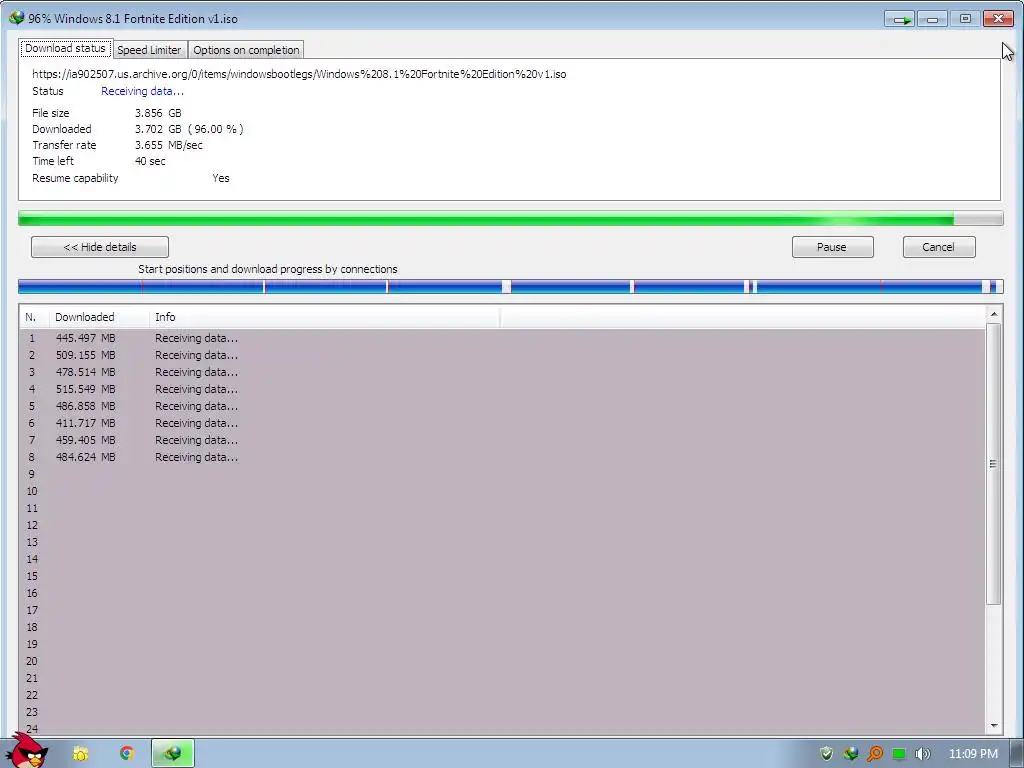
Task: Click the 3.856 GB file size value
Action: click(x=158, y=113)
